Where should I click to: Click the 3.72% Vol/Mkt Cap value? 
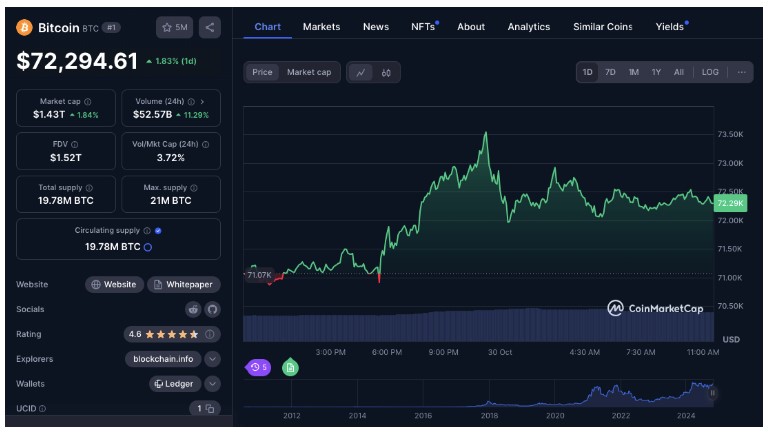[x=170, y=158]
